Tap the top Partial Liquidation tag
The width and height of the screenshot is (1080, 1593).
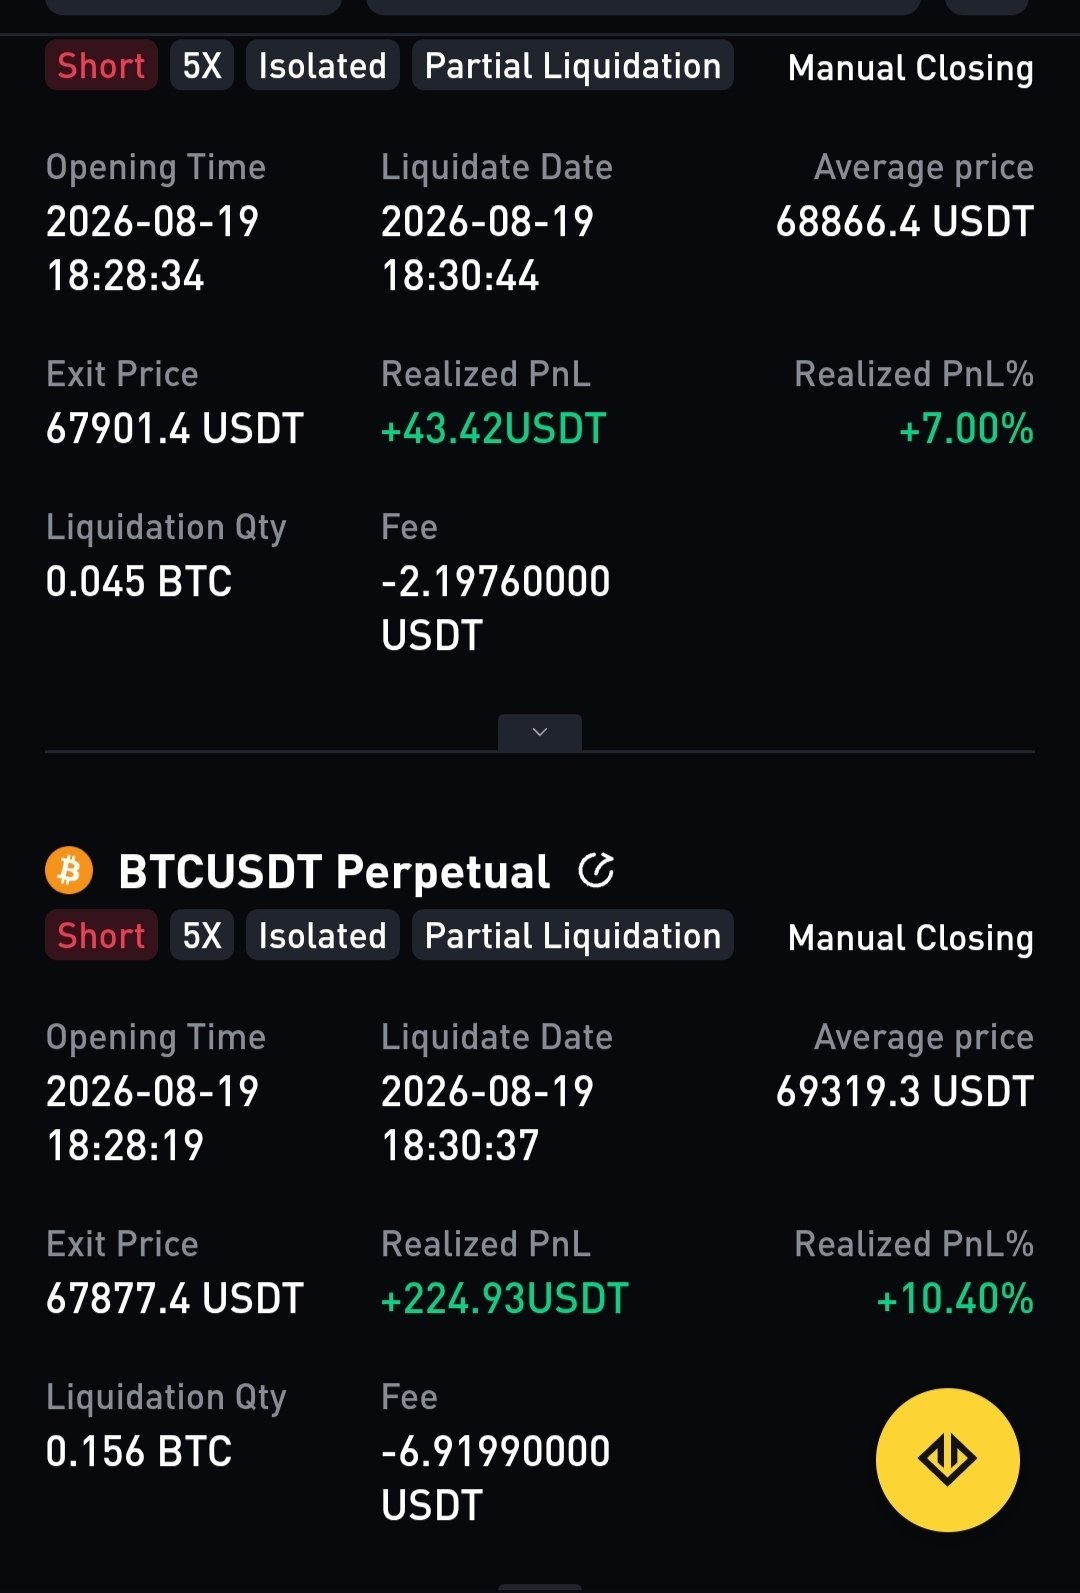(573, 66)
